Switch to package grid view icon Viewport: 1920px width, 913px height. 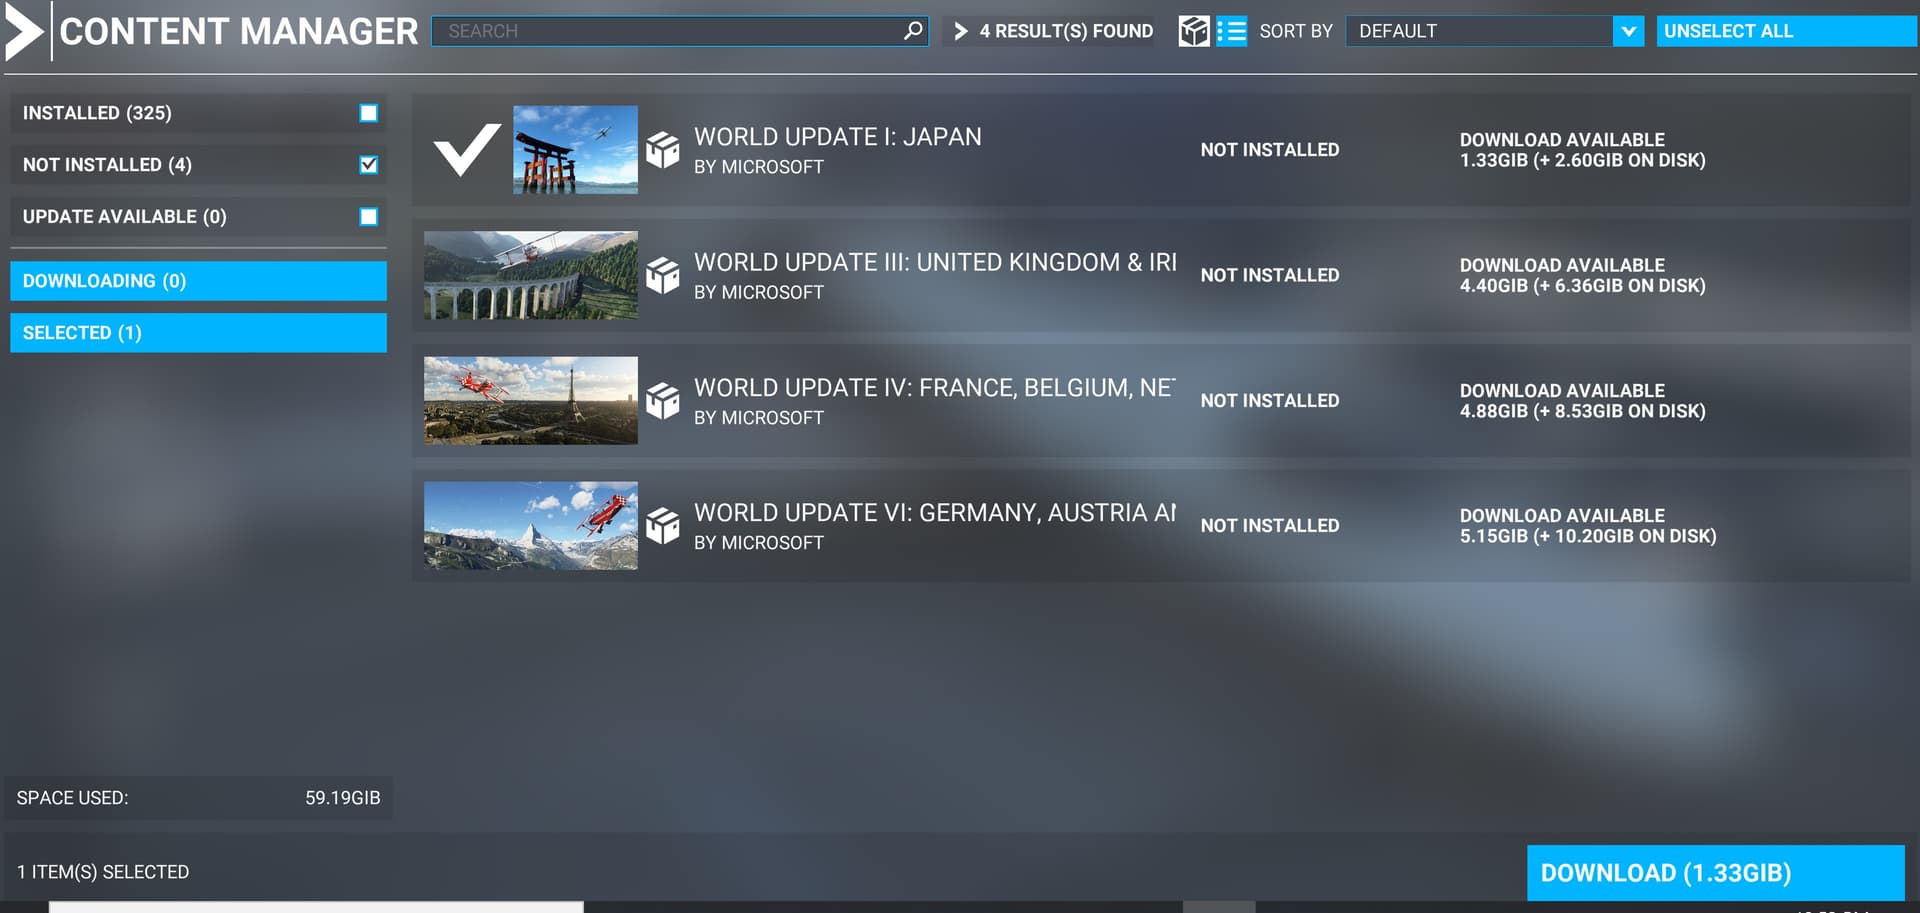tap(1194, 31)
